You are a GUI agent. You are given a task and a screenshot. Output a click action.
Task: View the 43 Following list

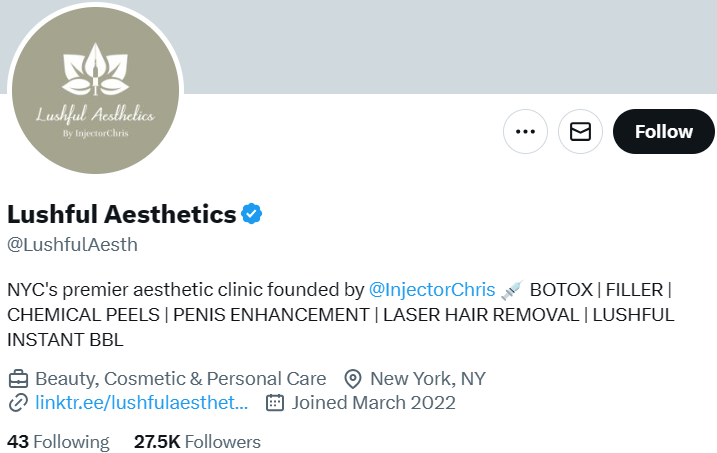(x=58, y=442)
